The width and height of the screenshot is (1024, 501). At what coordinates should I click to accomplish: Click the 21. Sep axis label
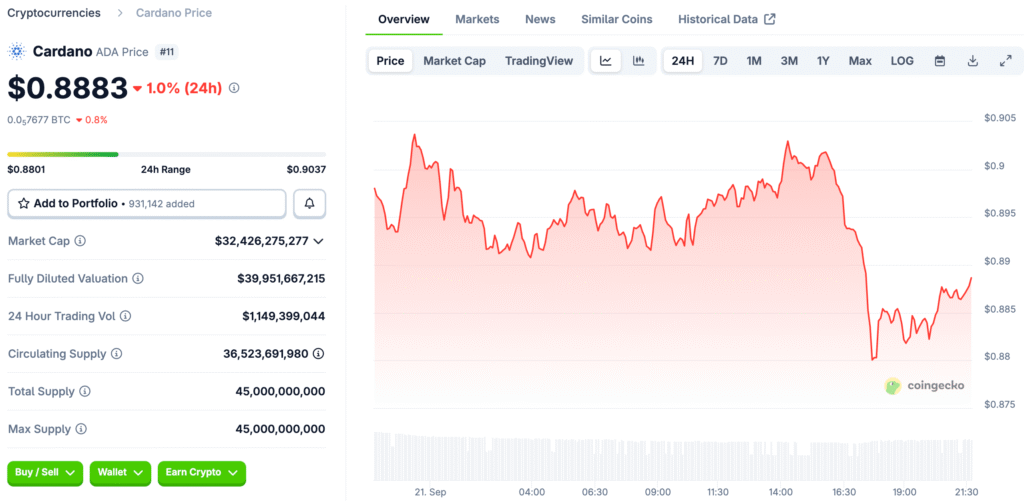(431, 491)
